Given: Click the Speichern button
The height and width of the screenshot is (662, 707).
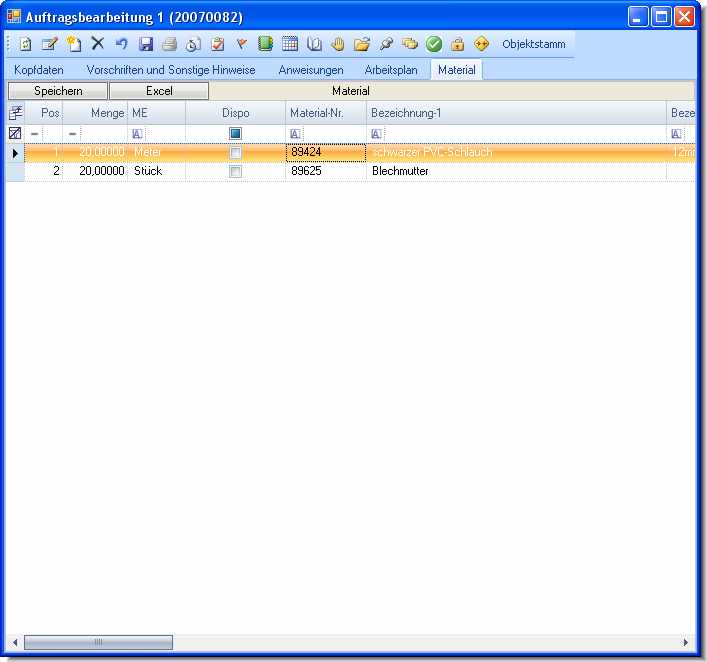Looking at the screenshot, I should click(x=58, y=91).
